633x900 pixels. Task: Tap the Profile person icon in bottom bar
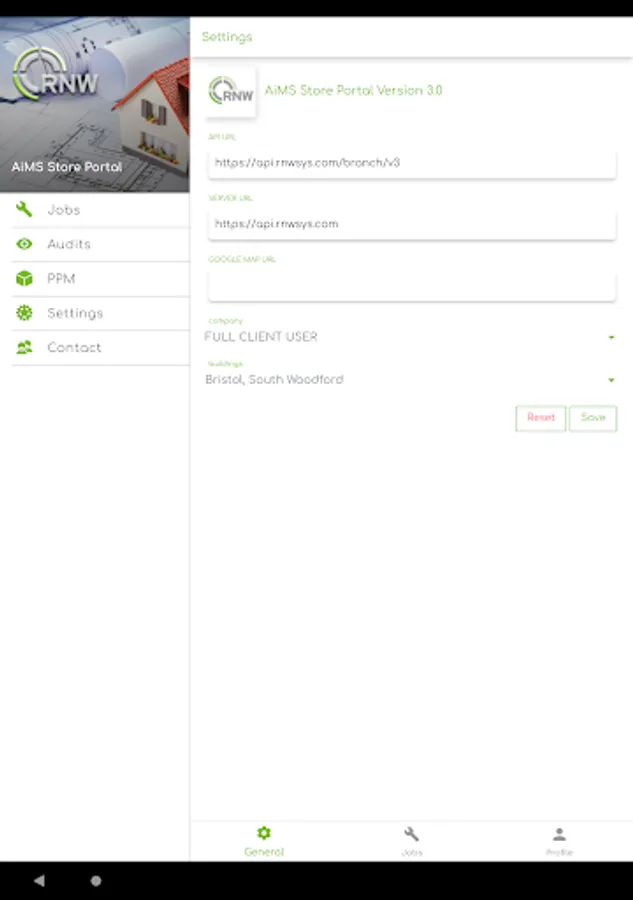(x=559, y=834)
